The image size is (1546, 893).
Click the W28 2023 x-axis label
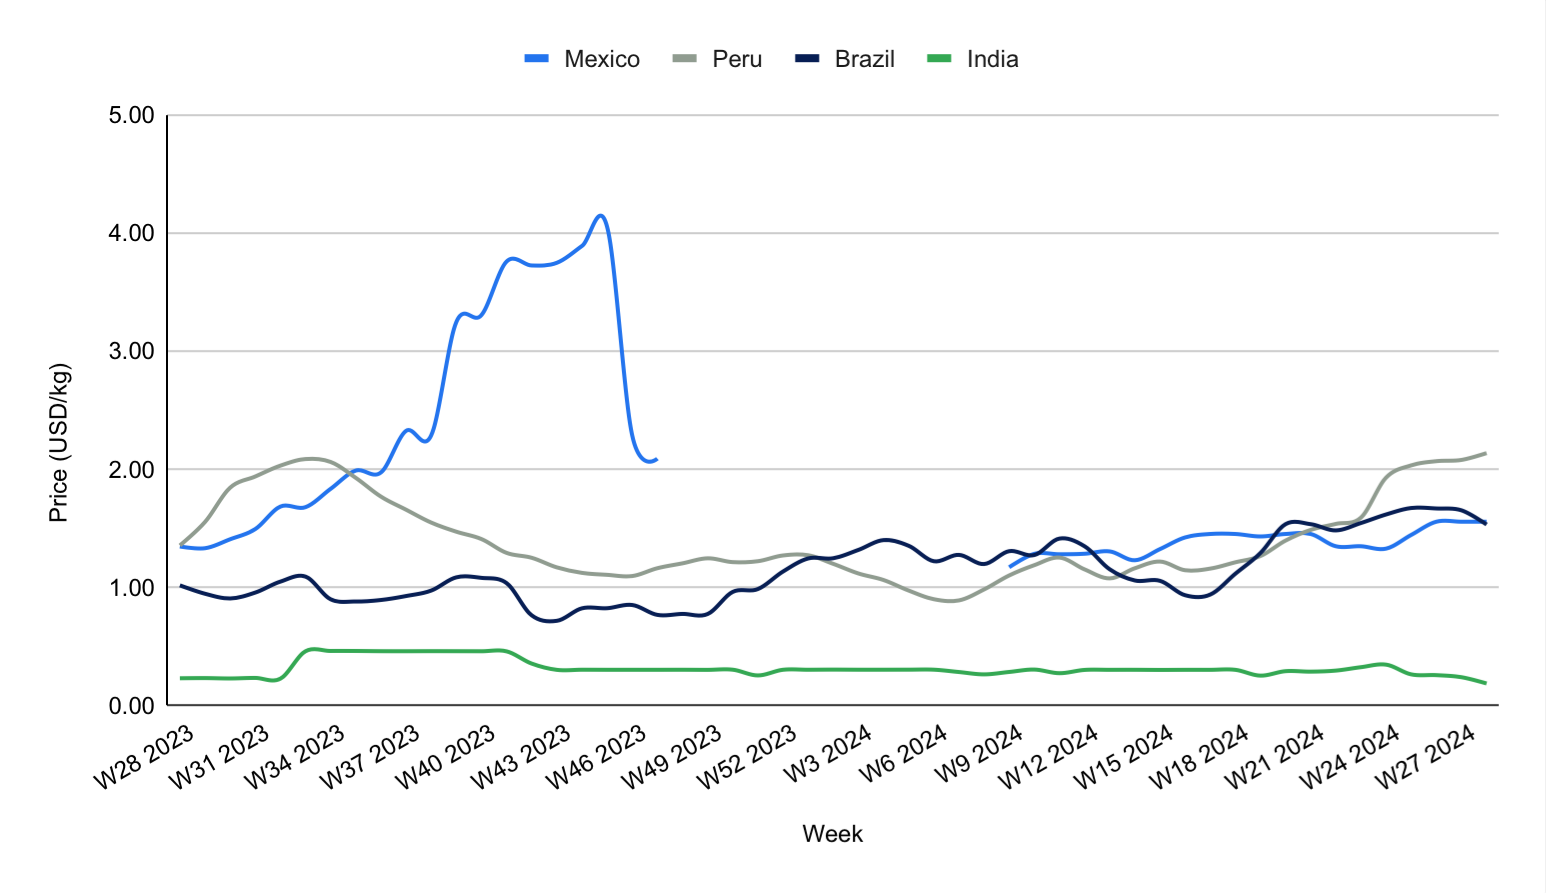pyautogui.click(x=144, y=757)
